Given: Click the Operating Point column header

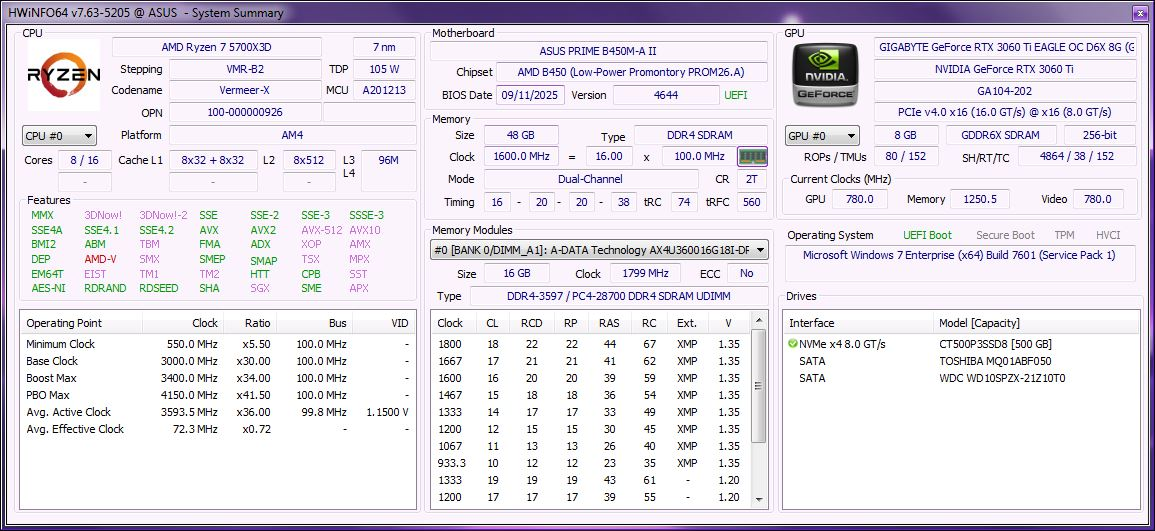Looking at the screenshot, I should coord(81,323).
